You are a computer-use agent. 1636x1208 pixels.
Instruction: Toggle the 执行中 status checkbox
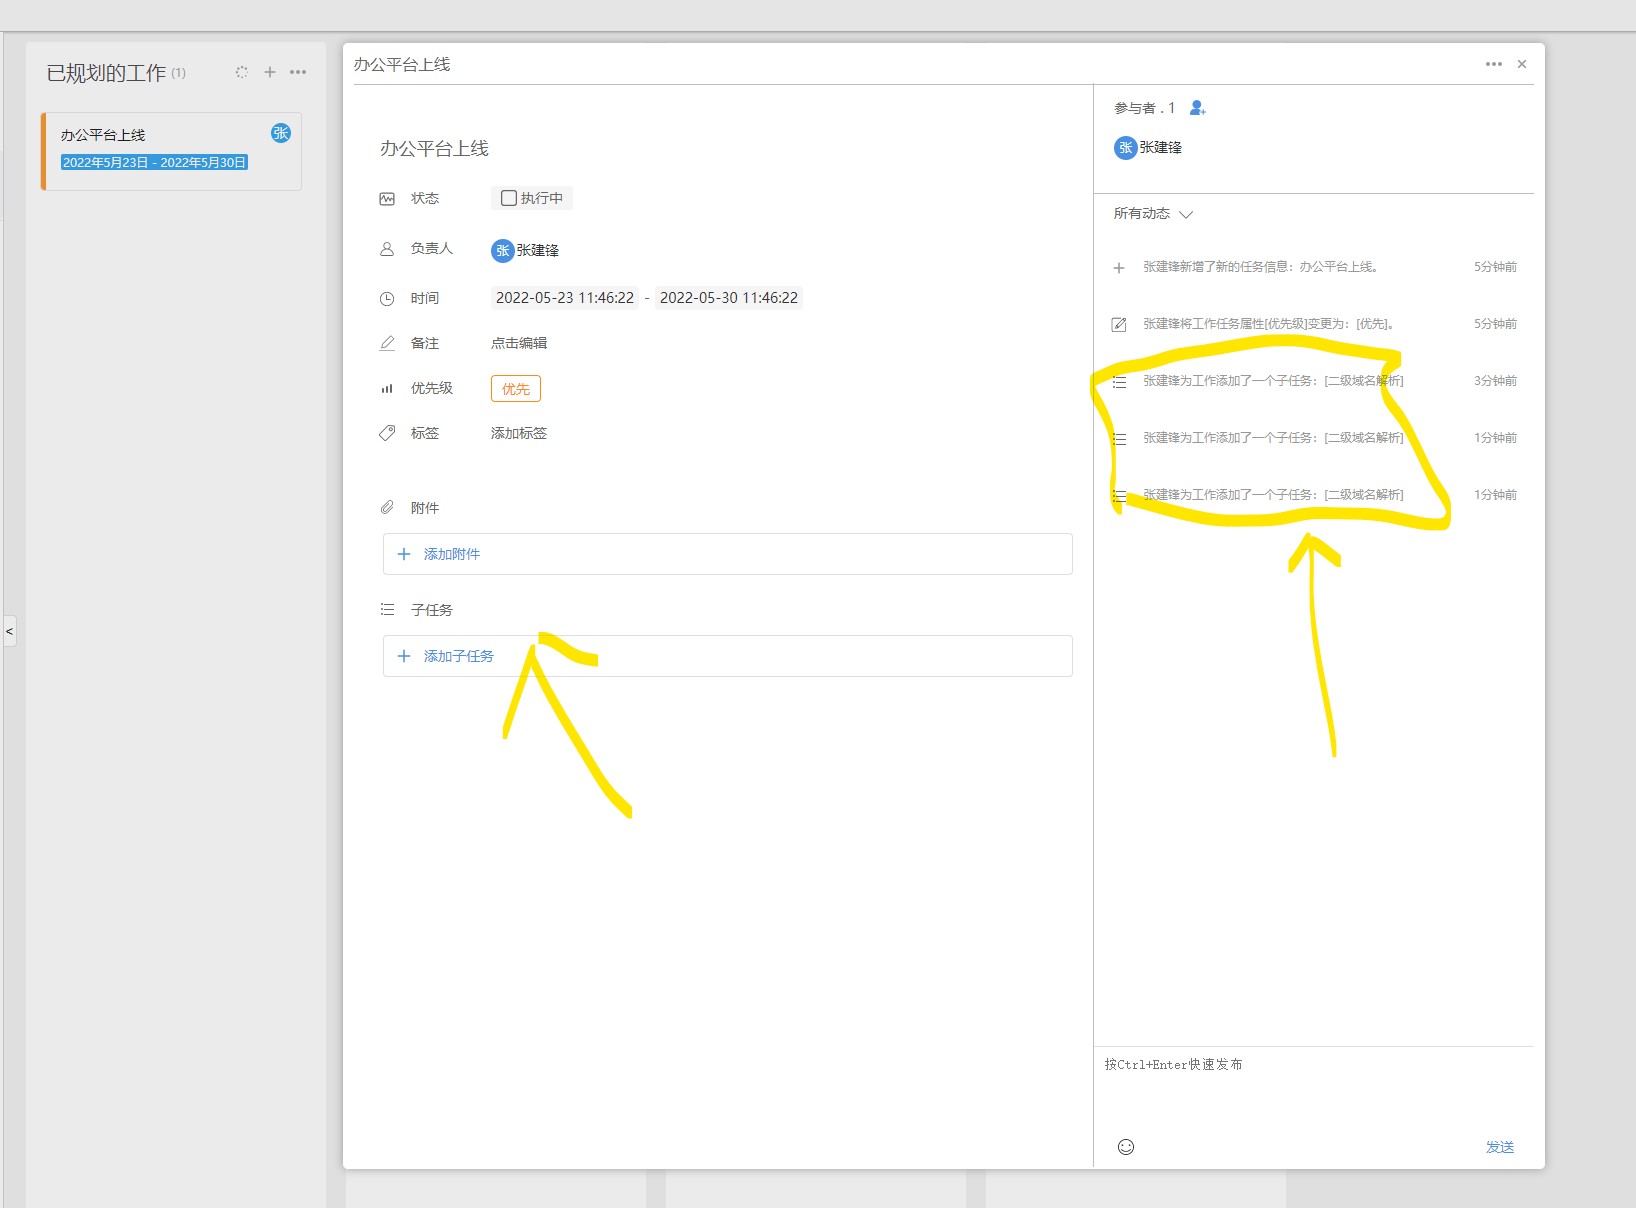509,198
